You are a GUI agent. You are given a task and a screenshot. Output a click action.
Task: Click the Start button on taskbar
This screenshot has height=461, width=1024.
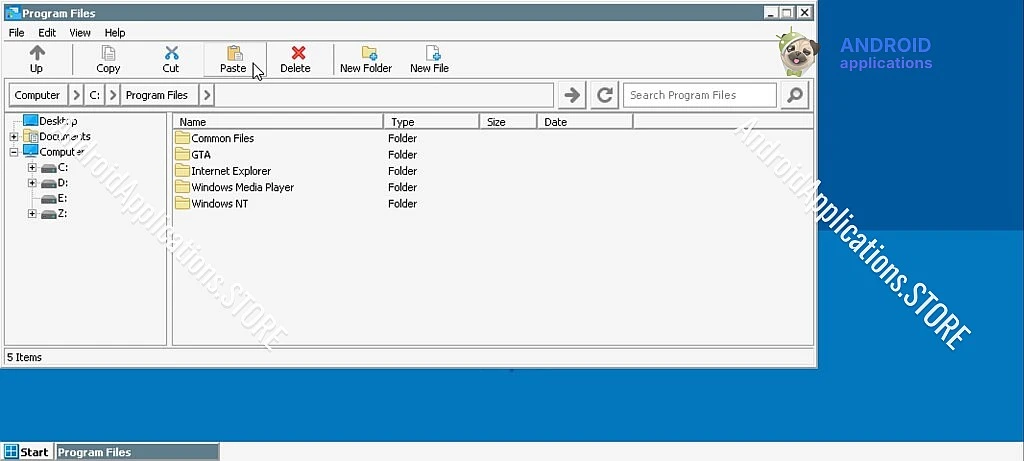coord(27,452)
